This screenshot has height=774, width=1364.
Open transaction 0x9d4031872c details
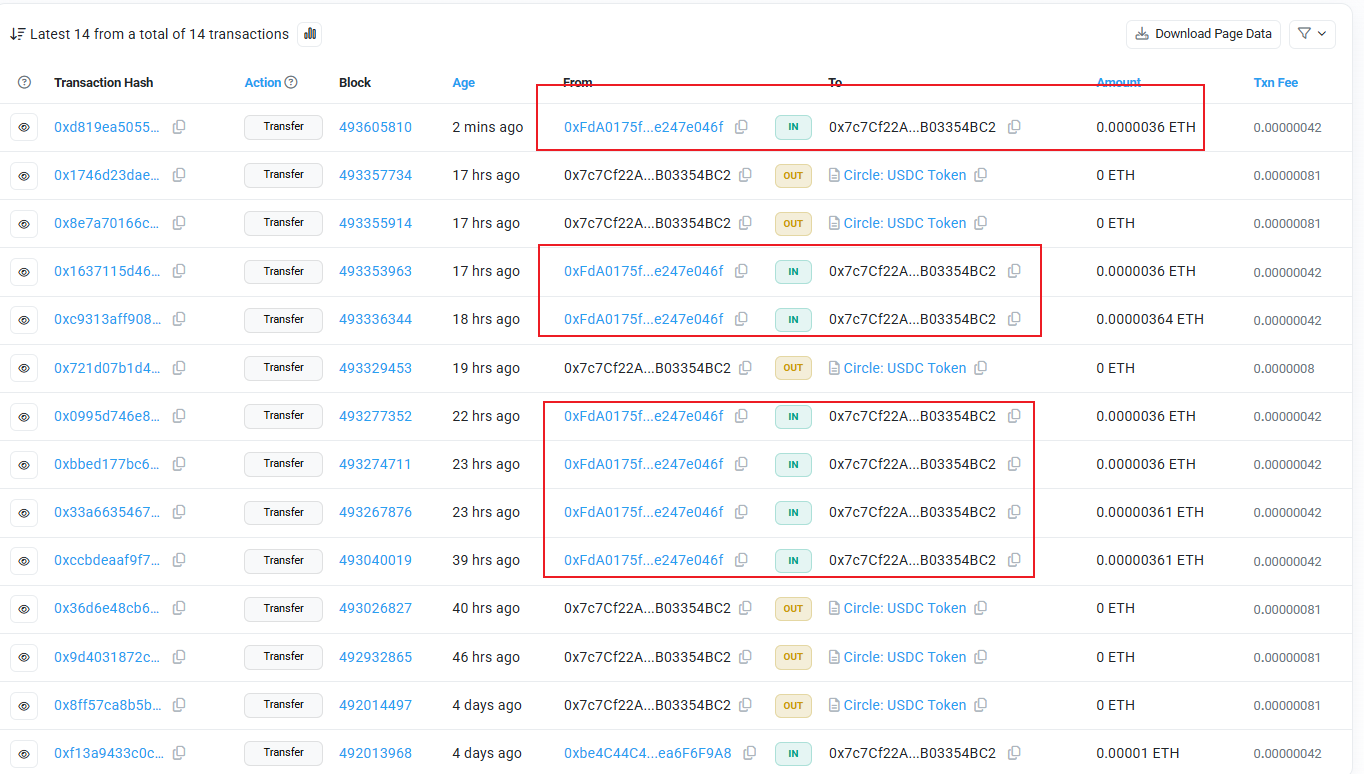107,657
